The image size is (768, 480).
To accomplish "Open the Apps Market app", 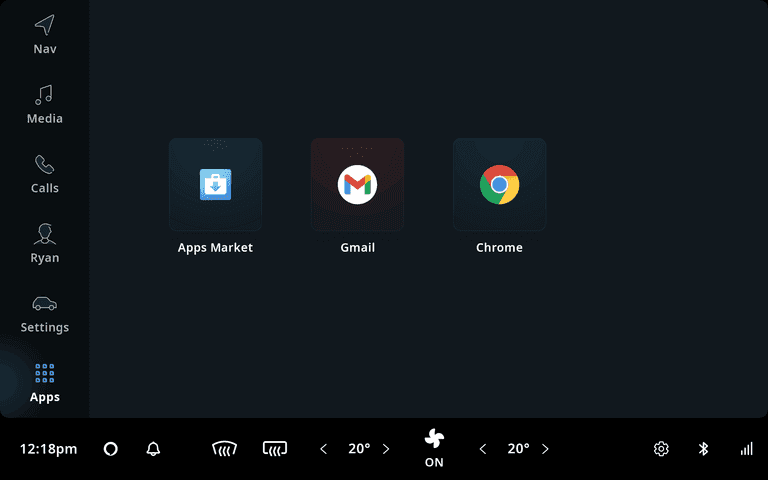I will [x=215, y=185].
